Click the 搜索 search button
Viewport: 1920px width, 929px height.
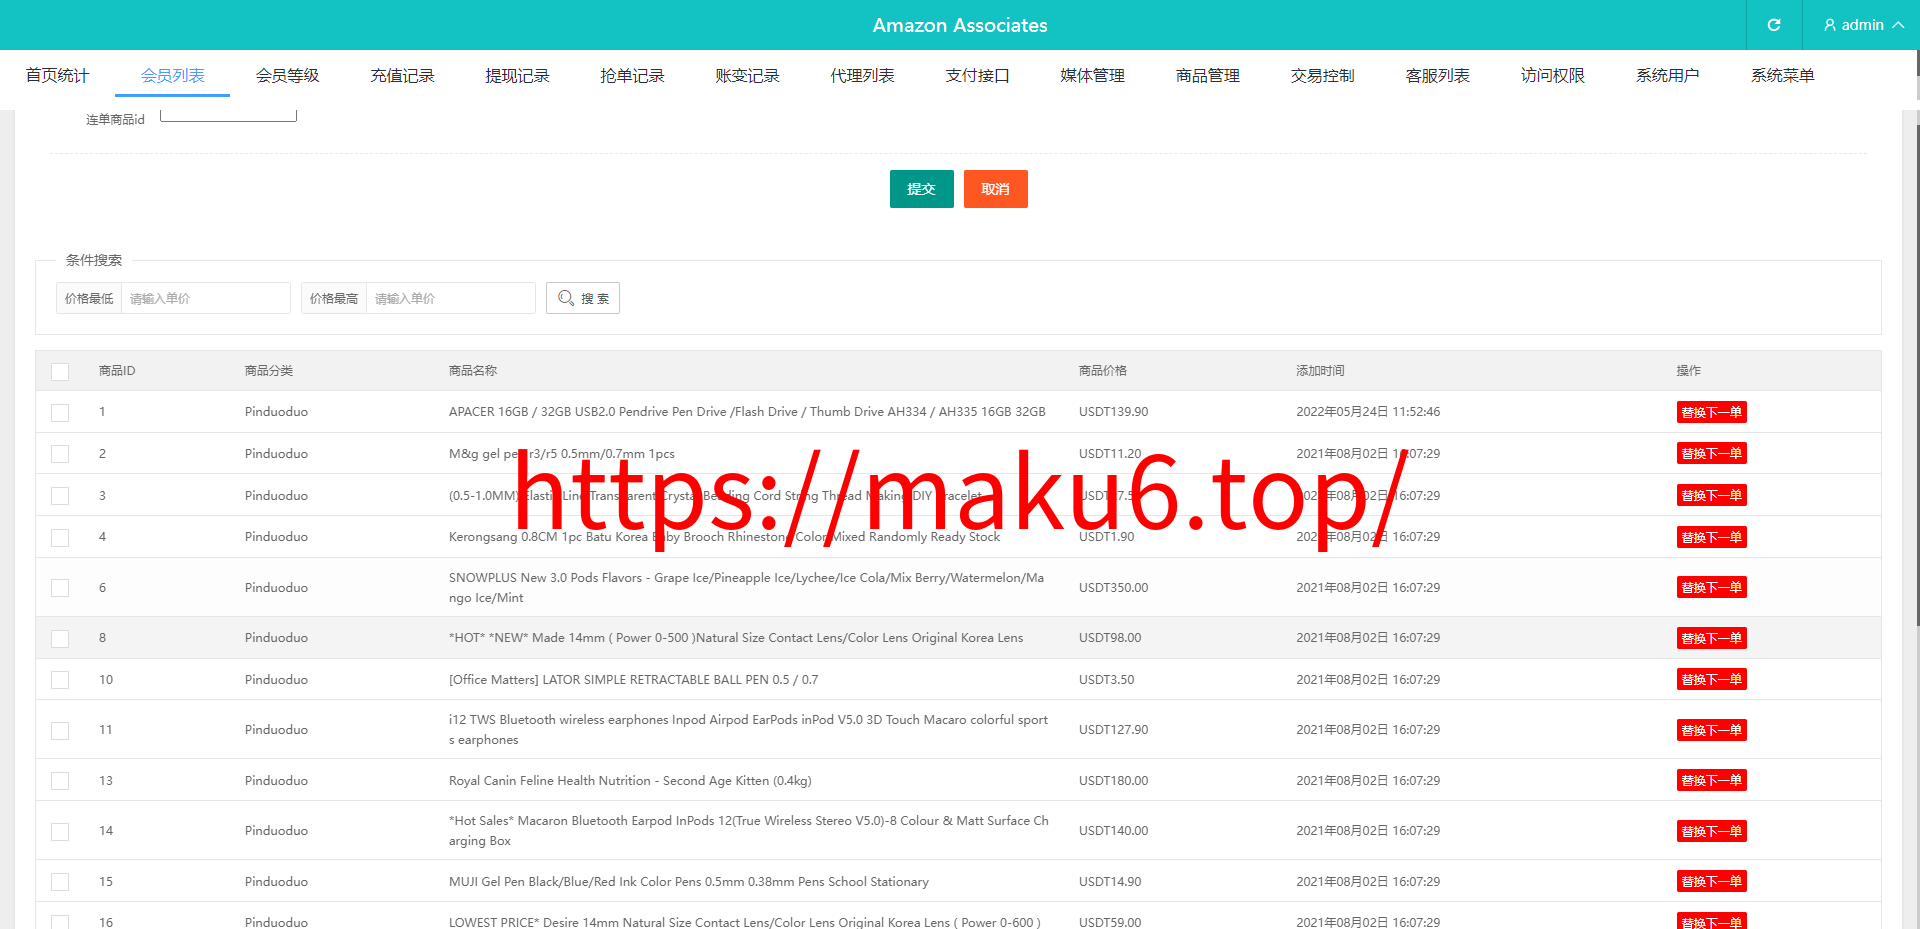583,298
